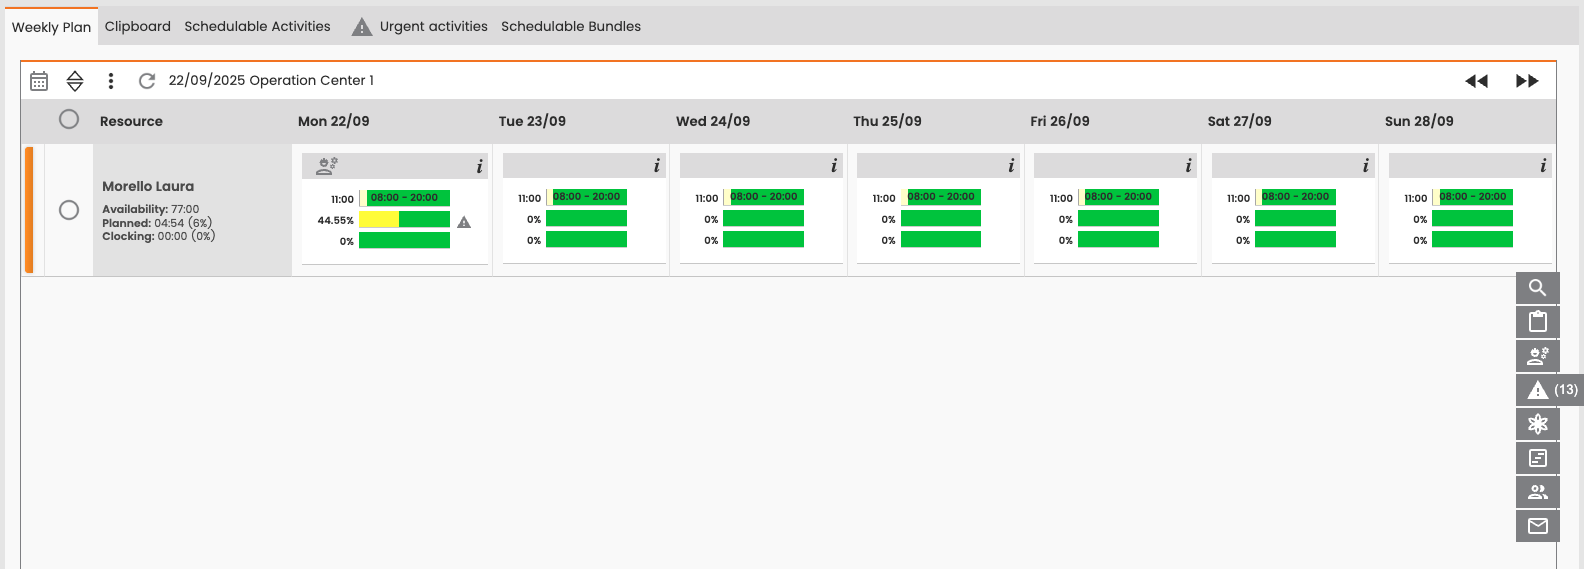
Task: Open the warnings side button showing 13
Action: (1549, 390)
